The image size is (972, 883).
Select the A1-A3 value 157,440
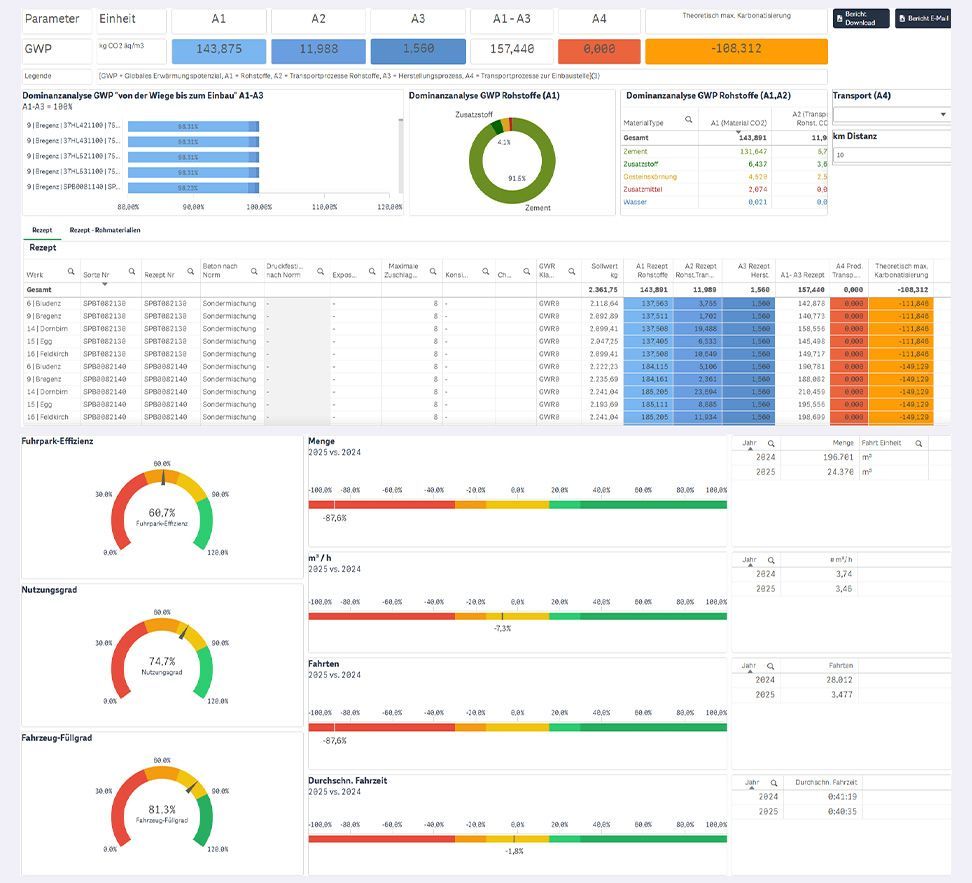pos(512,49)
